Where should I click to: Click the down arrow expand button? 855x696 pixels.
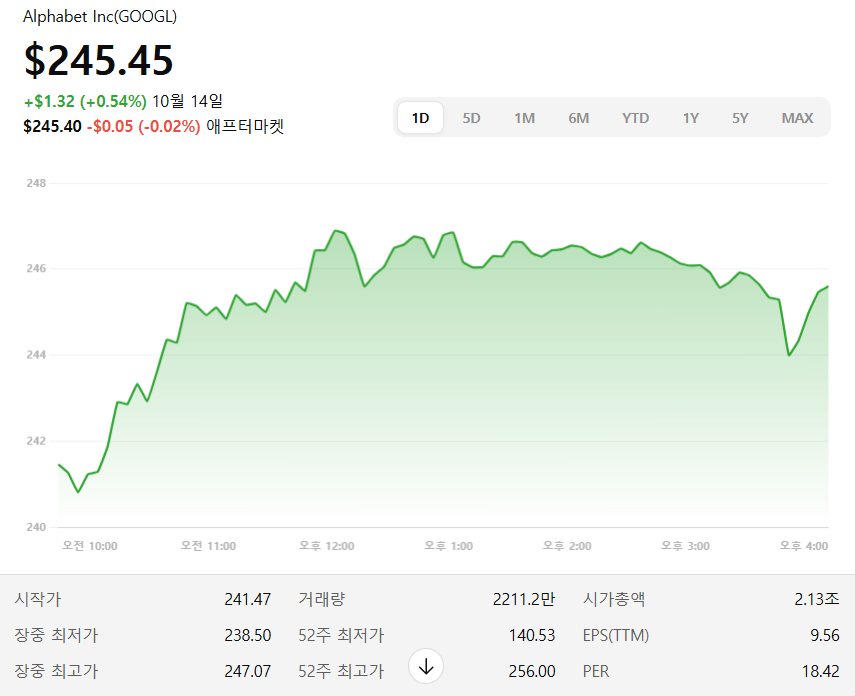coord(426,666)
